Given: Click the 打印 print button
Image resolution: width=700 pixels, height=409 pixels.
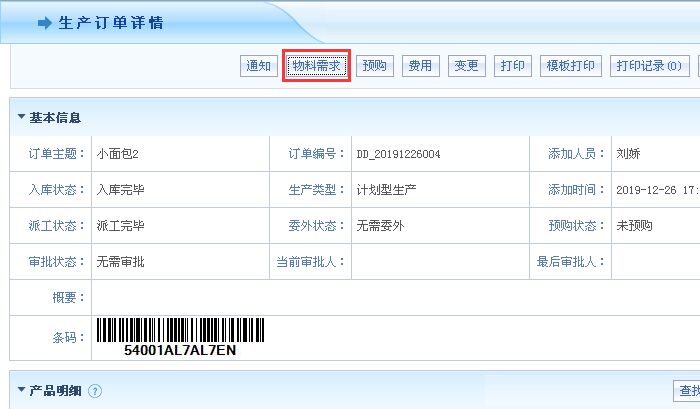Looking at the screenshot, I should (513, 67).
